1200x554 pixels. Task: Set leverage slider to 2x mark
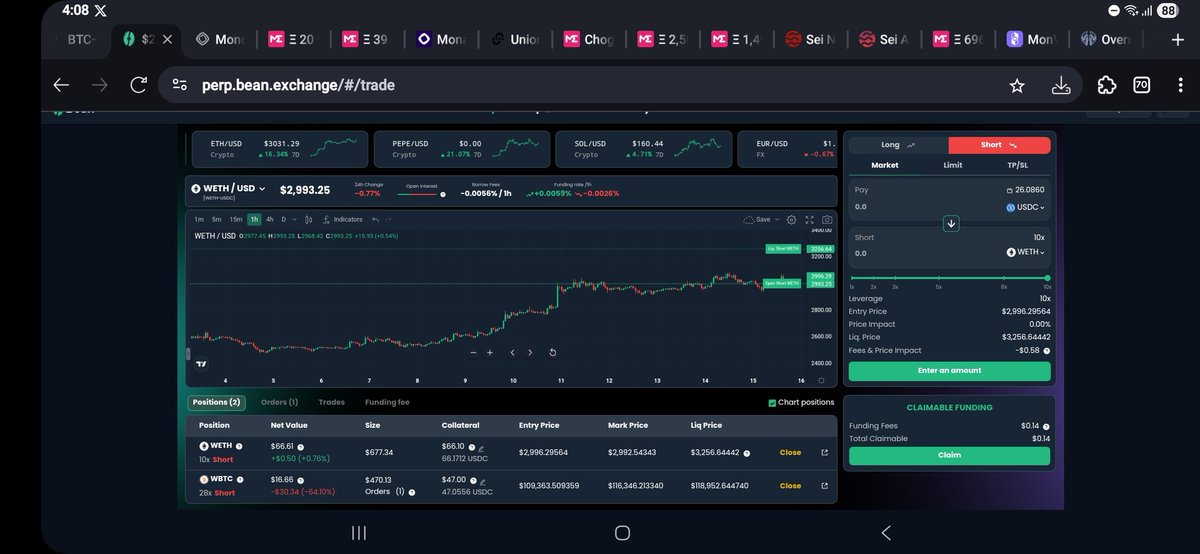pyautogui.click(x=874, y=278)
